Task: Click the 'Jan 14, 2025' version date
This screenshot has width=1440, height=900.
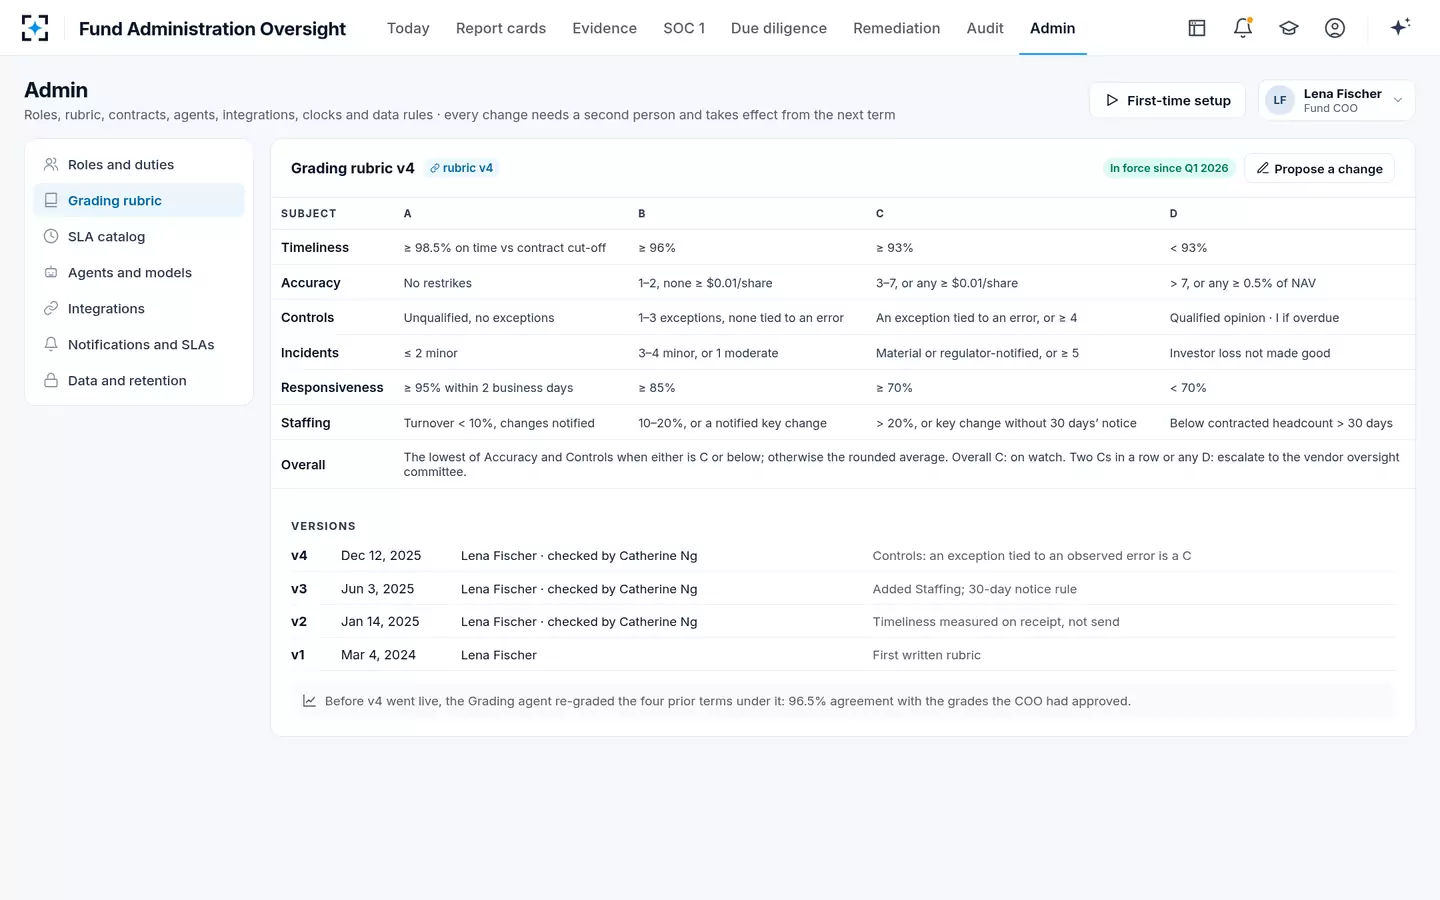Action: (x=380, y=622)
